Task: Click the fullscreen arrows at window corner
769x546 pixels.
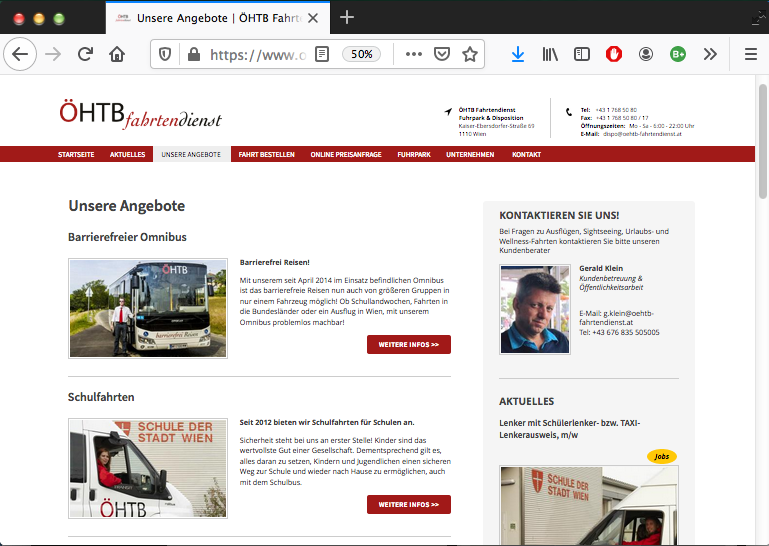Action: (759, 18)
